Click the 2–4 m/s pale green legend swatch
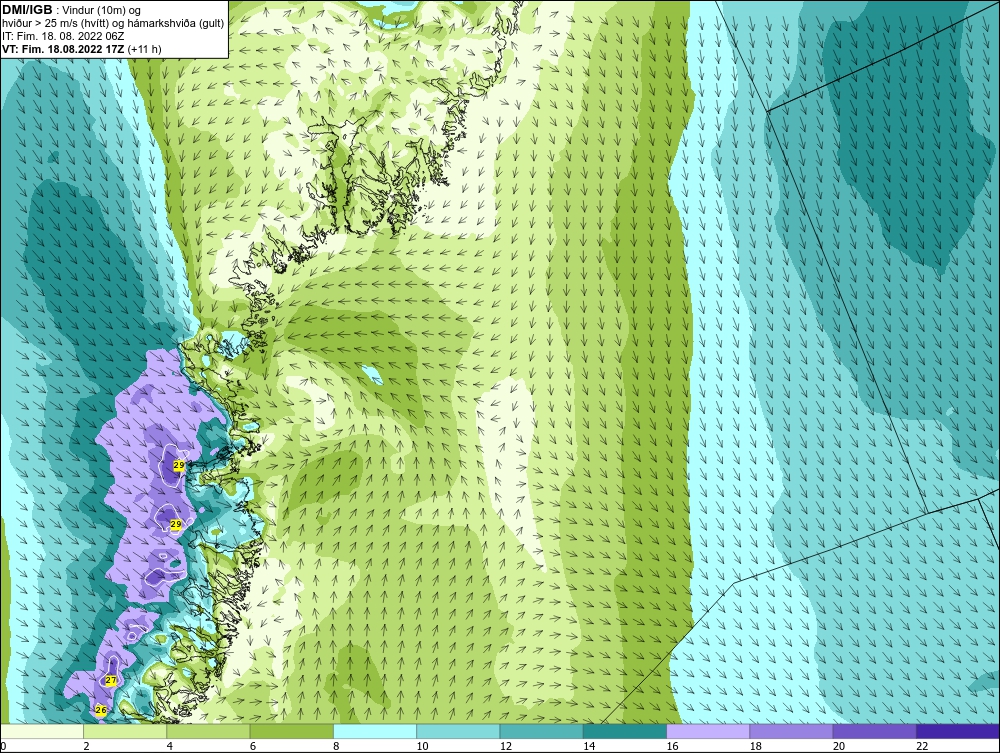Screen dimensions: 1000x753 pos(125,731)
